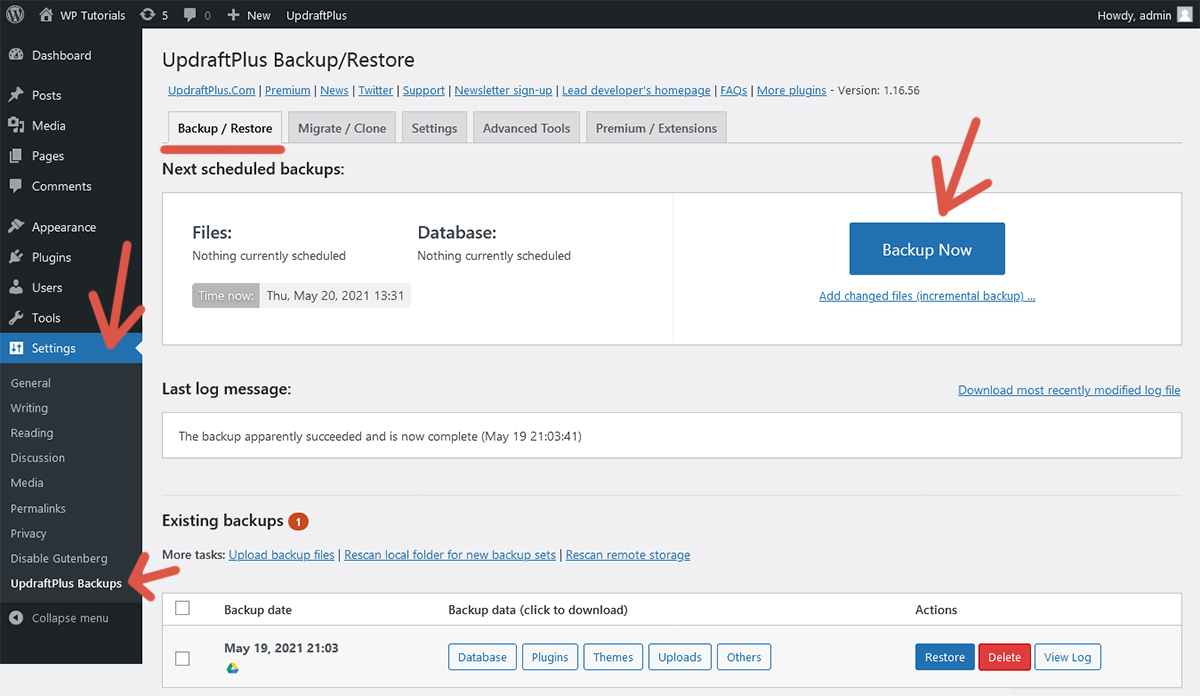This screenshot has width=1200, height=696.
Task: Switch to Migrate / Clone tab
Action: pos(342,128)
